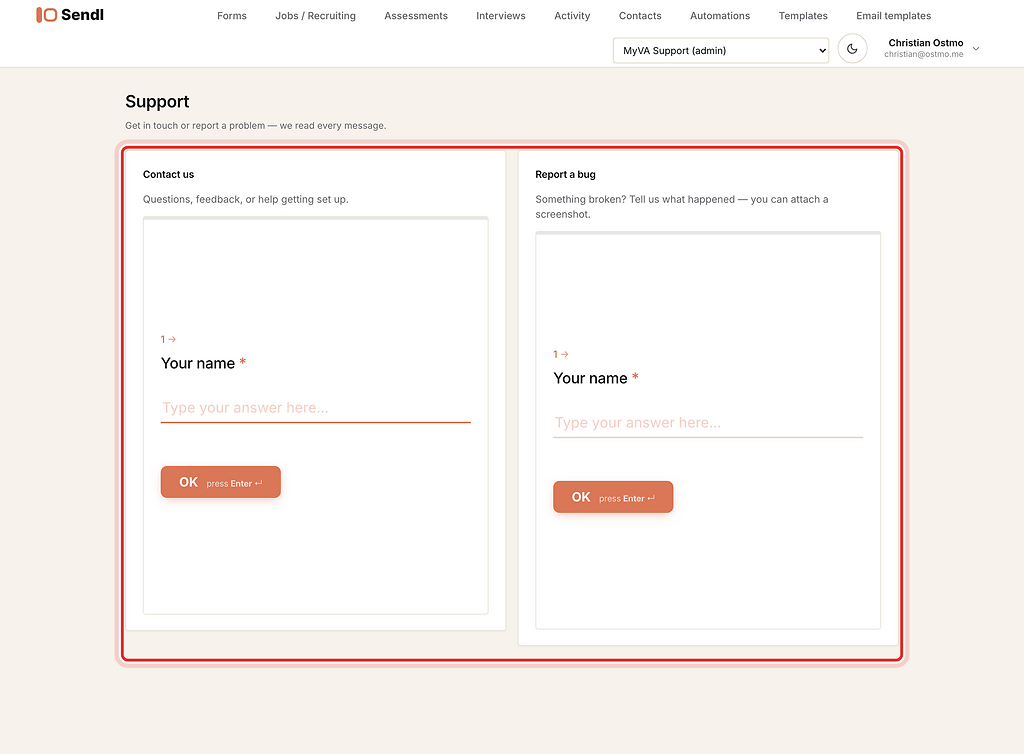Click the "Support" page heading

click(x=157, y=102)
